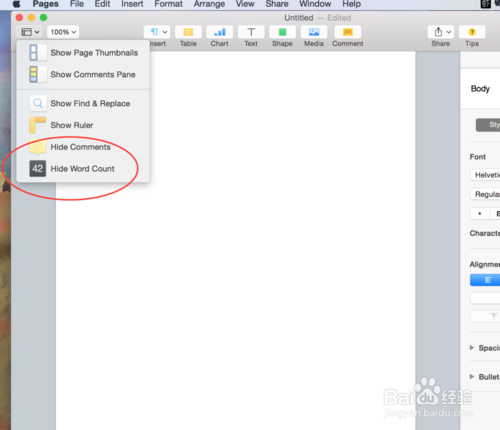
Task: Click the Table toolbar icon
Action: [x=188, y=32]
